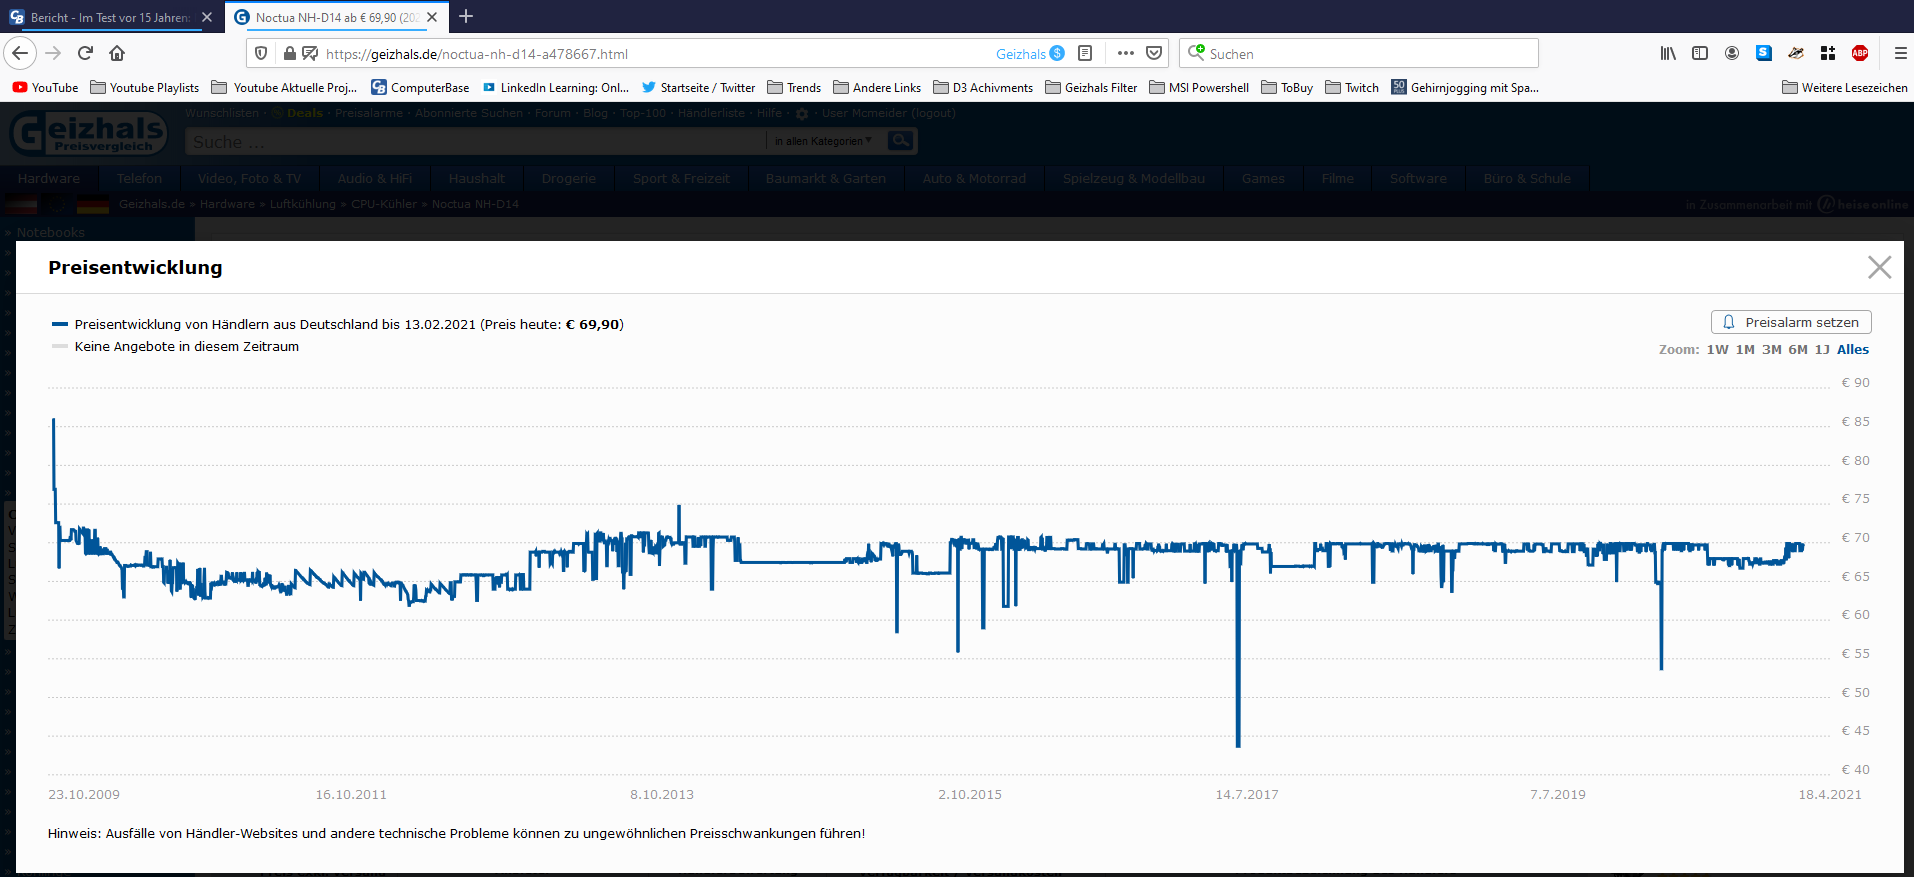Viewport: 1914px width, 877px height.
Task: Close the Preisentwicklung dialog
Action: pos(1880,267)
